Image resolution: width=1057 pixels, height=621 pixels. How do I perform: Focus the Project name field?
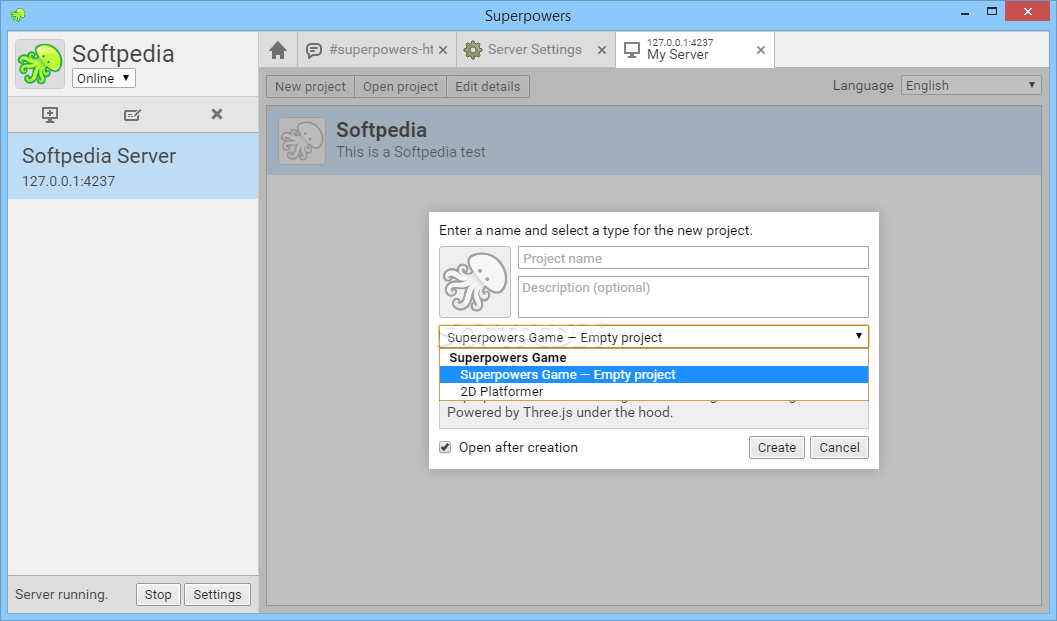tap(693, 258)
